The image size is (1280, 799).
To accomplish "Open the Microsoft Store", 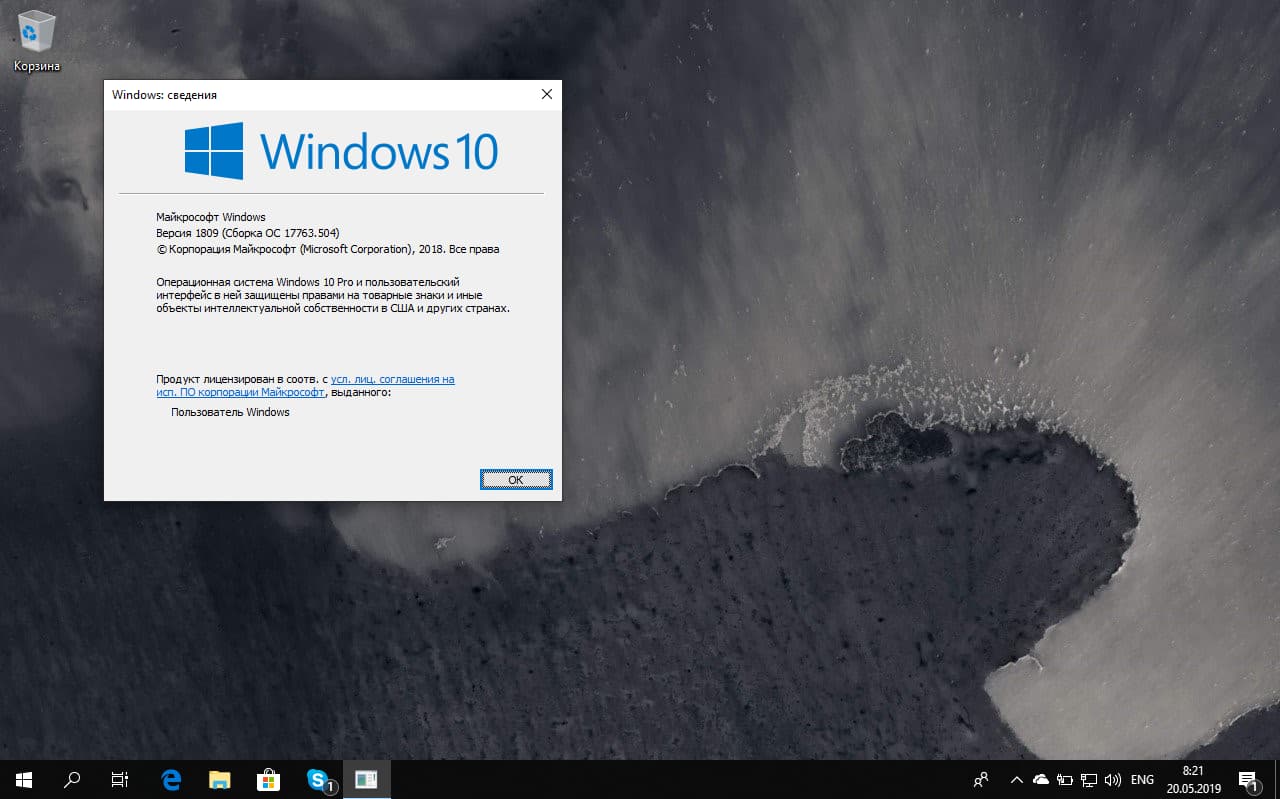I will (267, 779).
